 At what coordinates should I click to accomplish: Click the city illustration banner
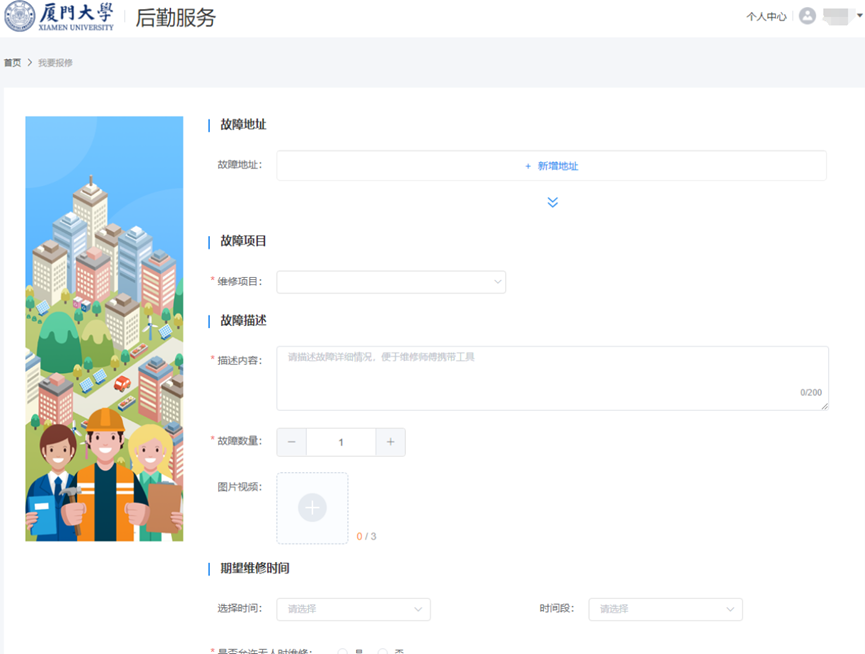(104, 328)
